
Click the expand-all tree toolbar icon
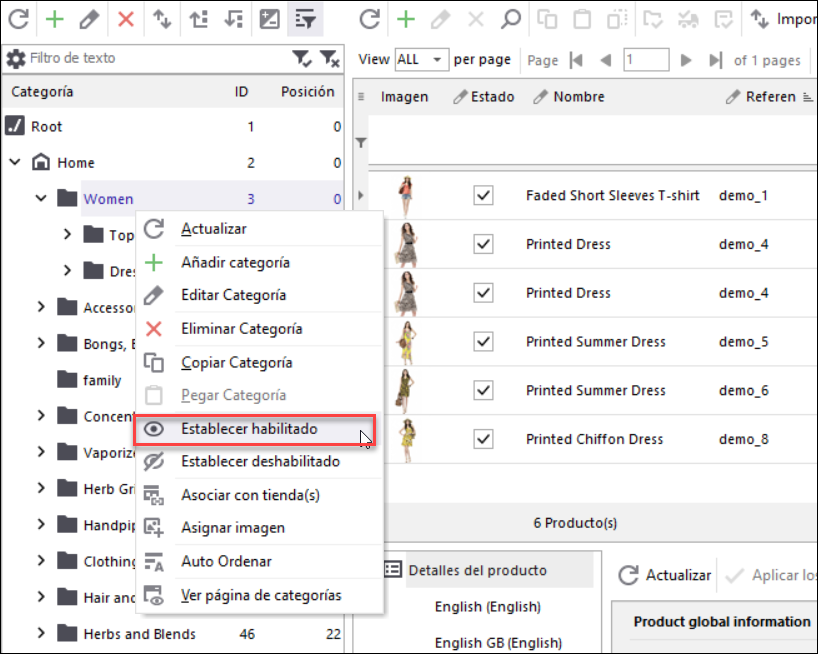198,19
